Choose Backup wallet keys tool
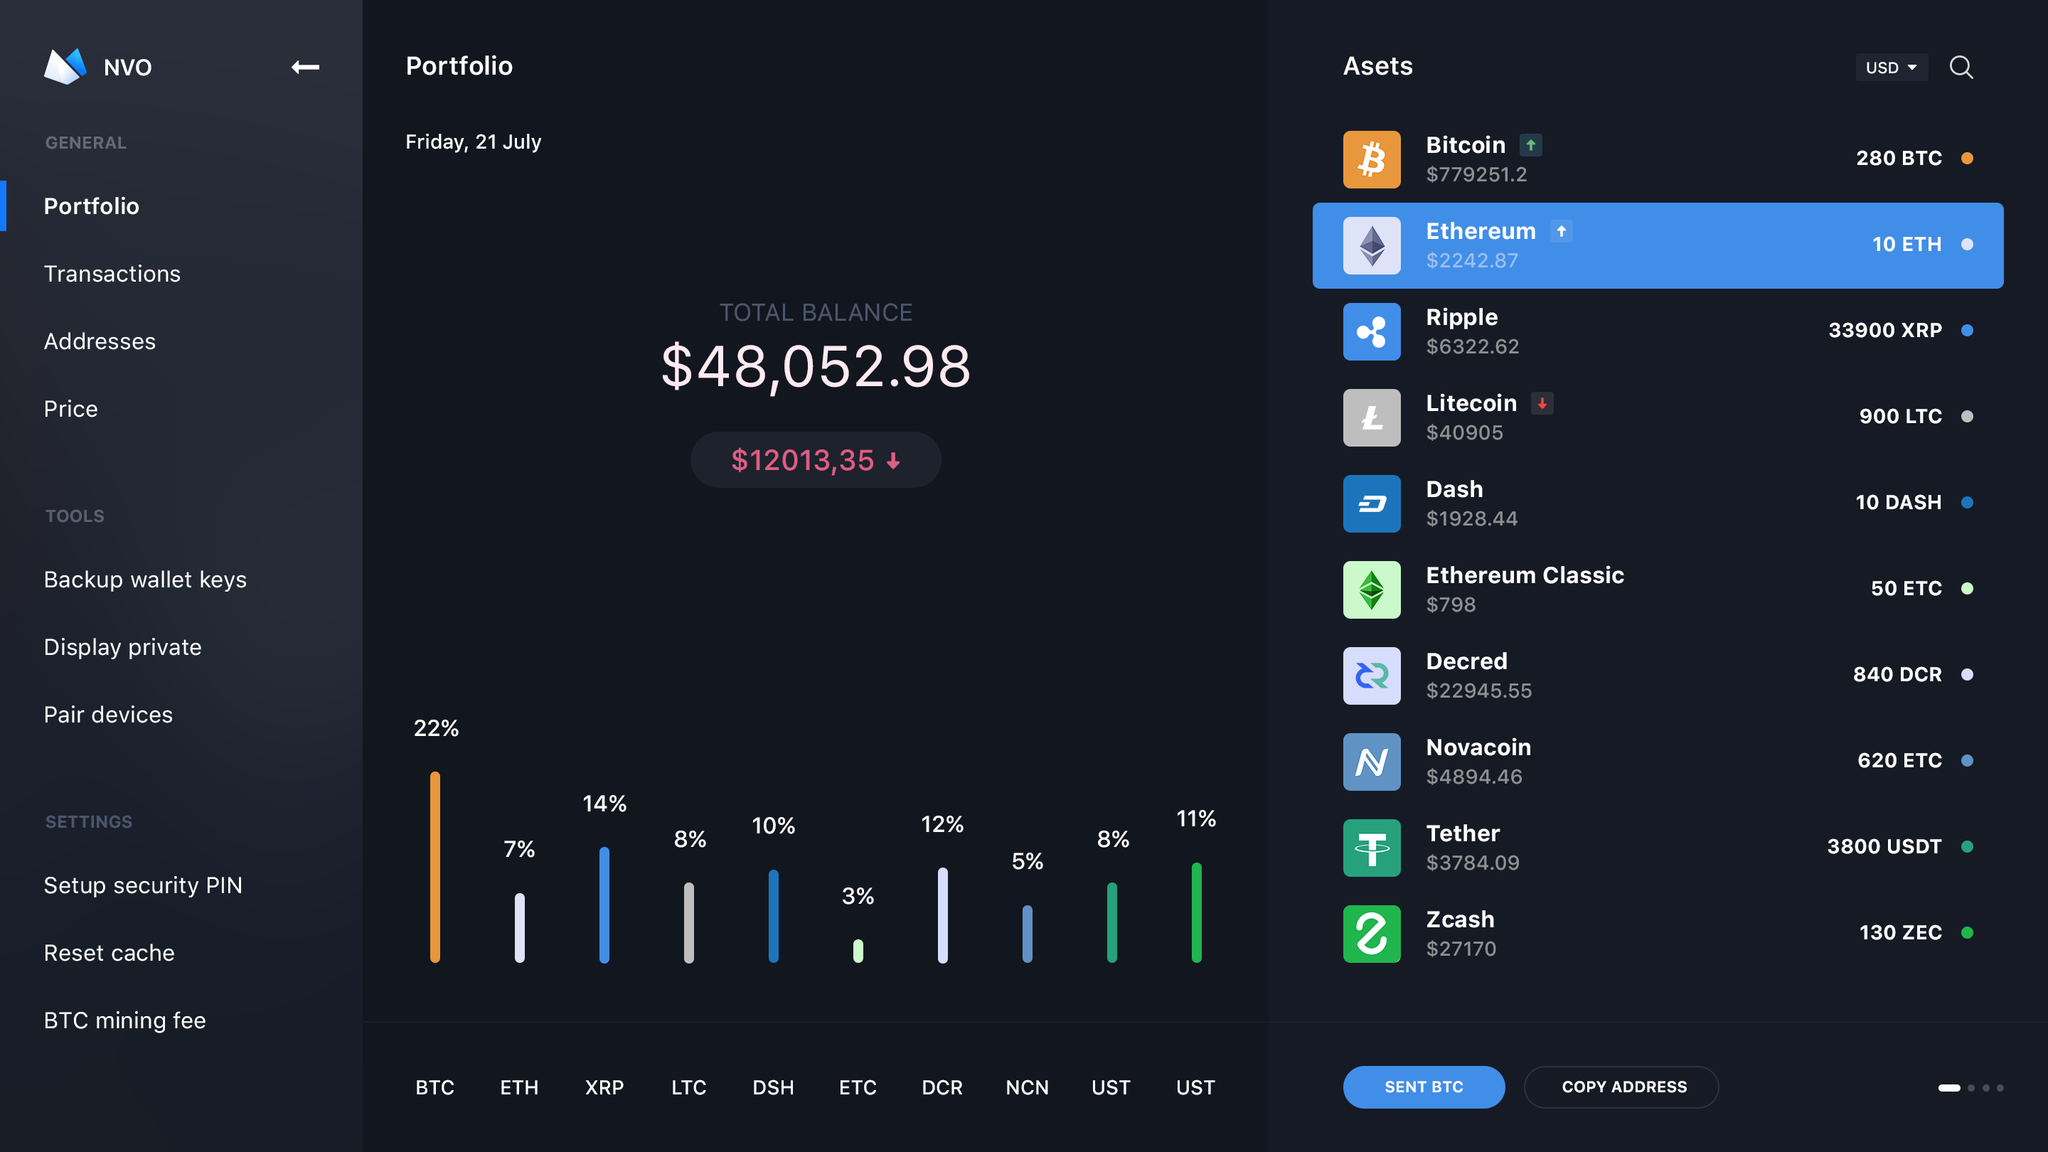 point(145,580)
